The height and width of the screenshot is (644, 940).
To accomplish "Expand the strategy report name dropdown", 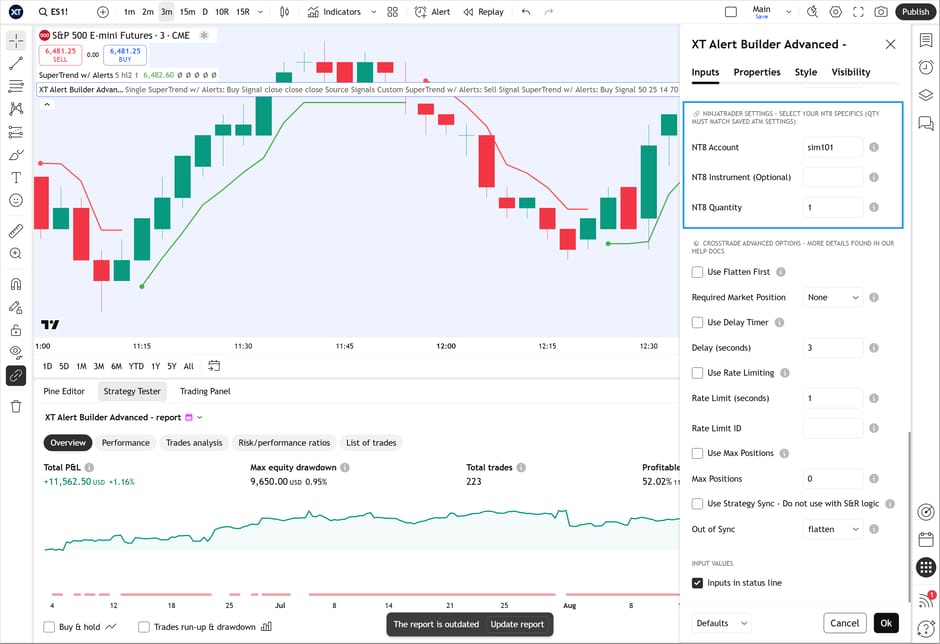I will pos(200,417).
